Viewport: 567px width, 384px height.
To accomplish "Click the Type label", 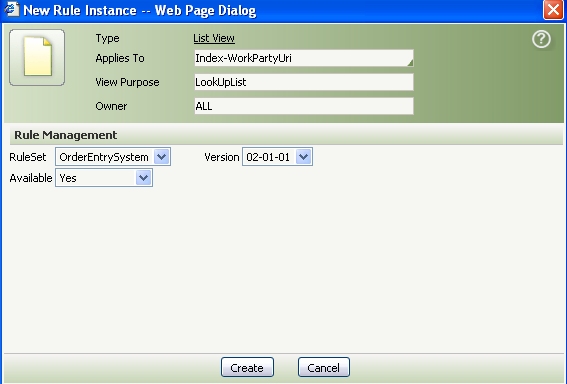I will click(x=107, y=38).
